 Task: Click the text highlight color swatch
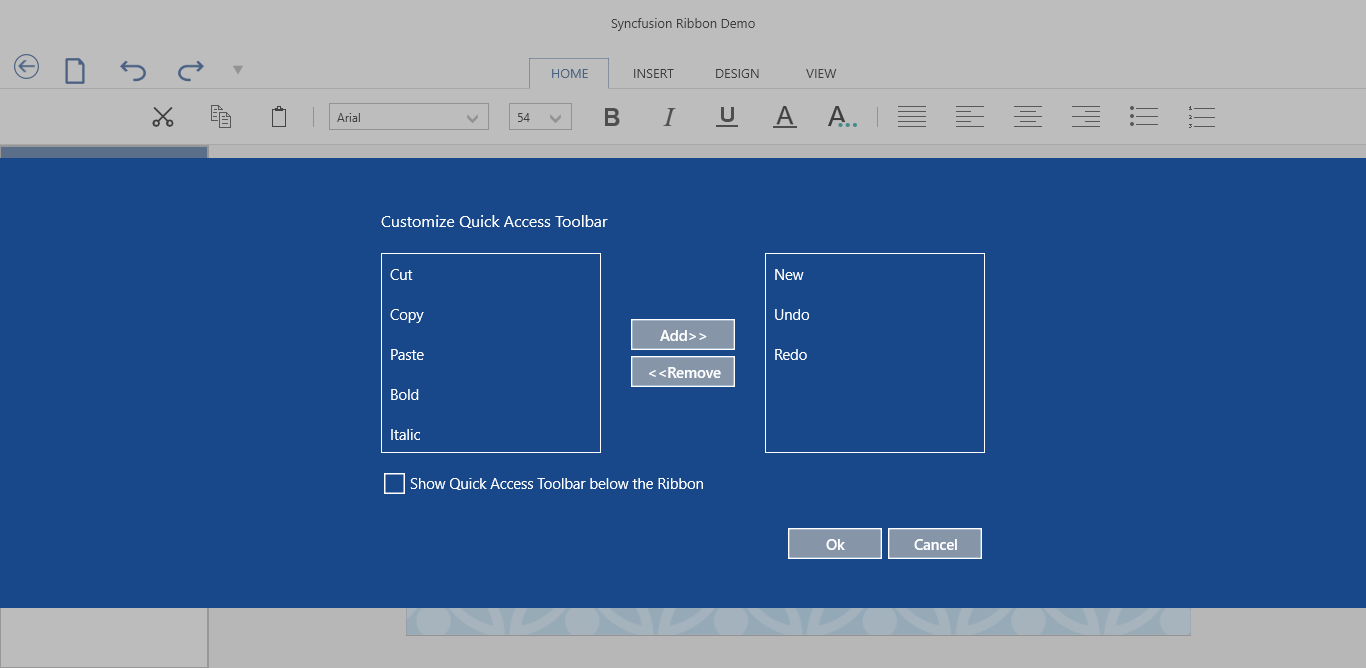(x=840, y=116)
